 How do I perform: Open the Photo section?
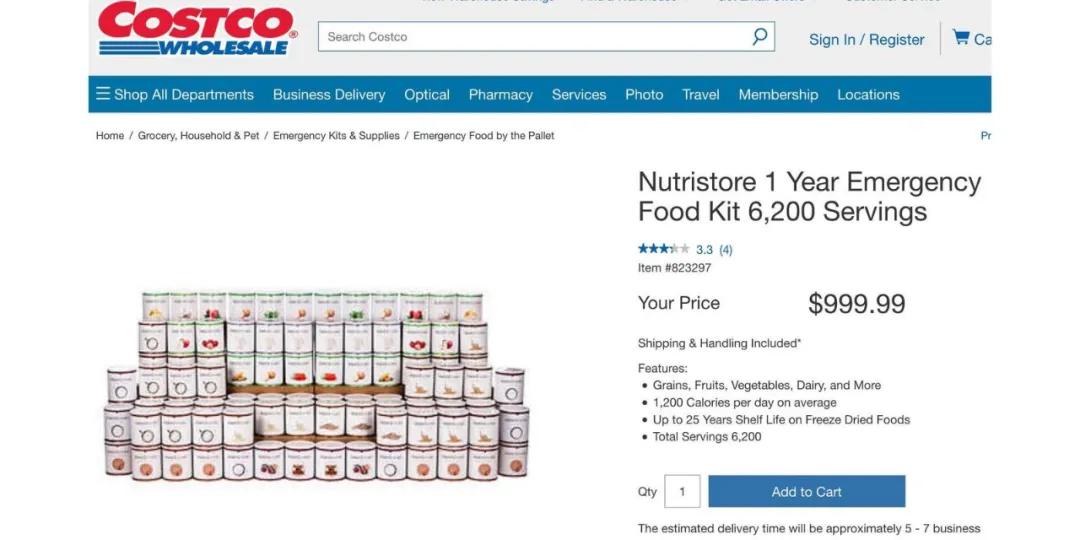(x=644, y=94)
